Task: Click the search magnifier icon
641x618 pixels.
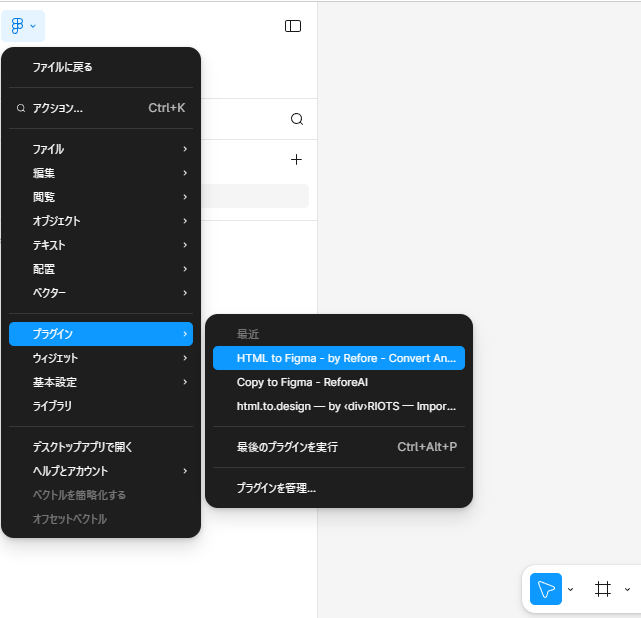Action: [297, 119]
